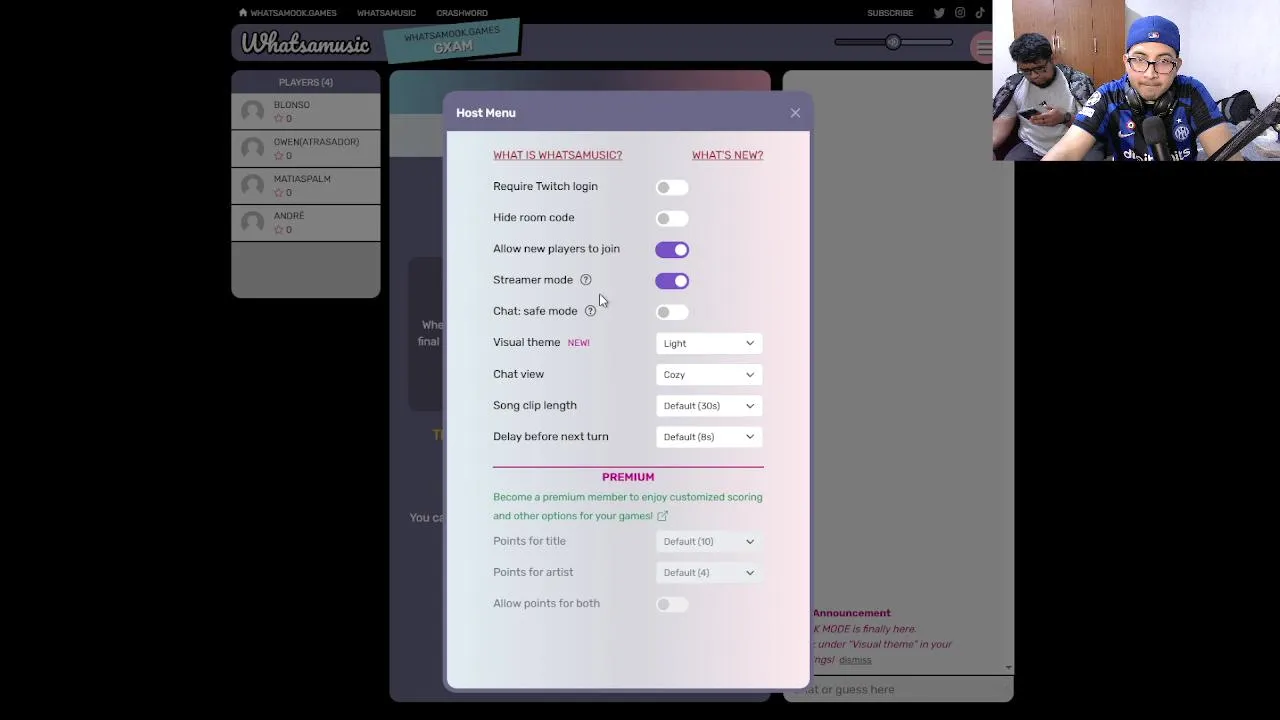
Task: Open the Instagram icon link
Action: [x=960, y=13]
